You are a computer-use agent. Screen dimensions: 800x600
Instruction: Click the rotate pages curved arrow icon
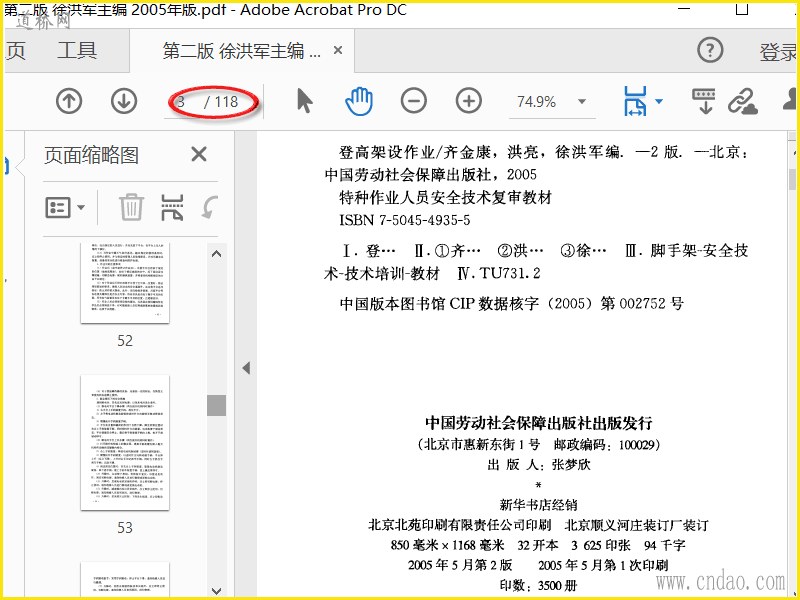209,207
